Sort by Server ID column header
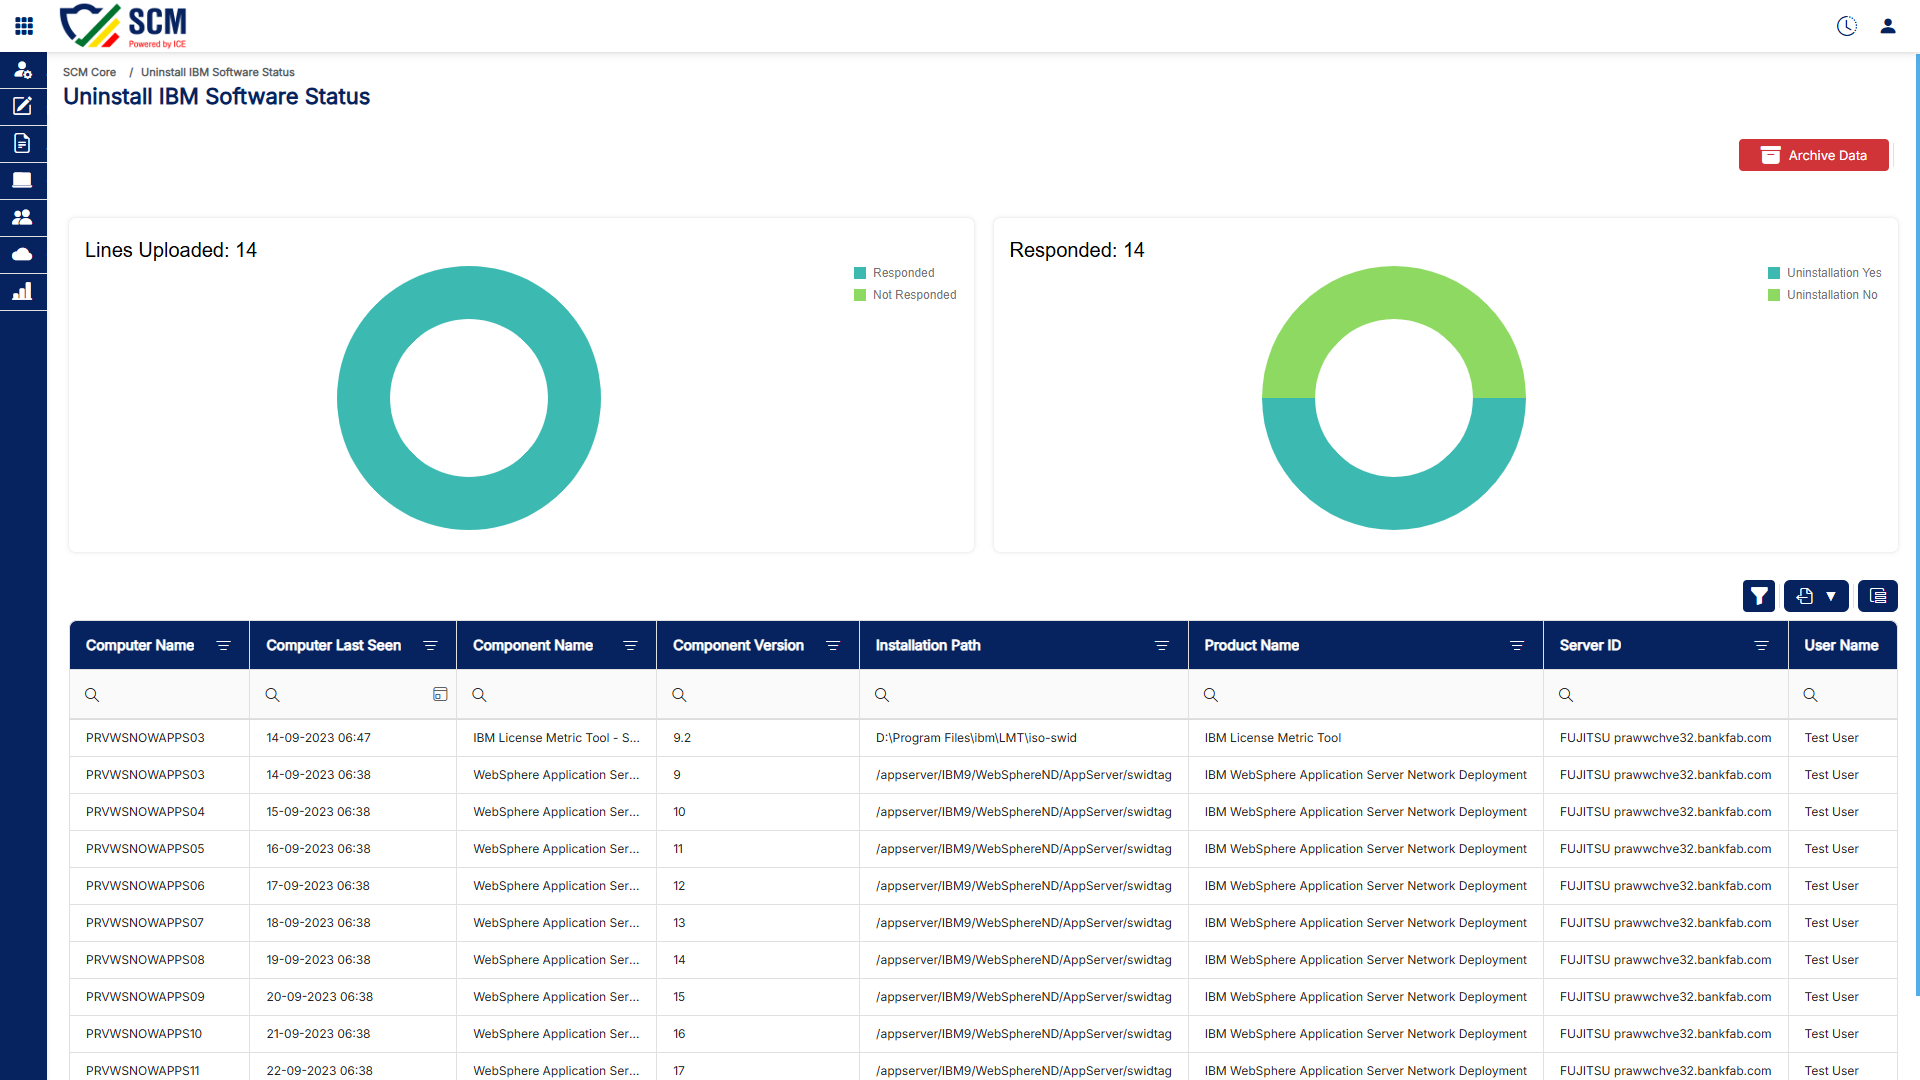 tap(1590, 646)
